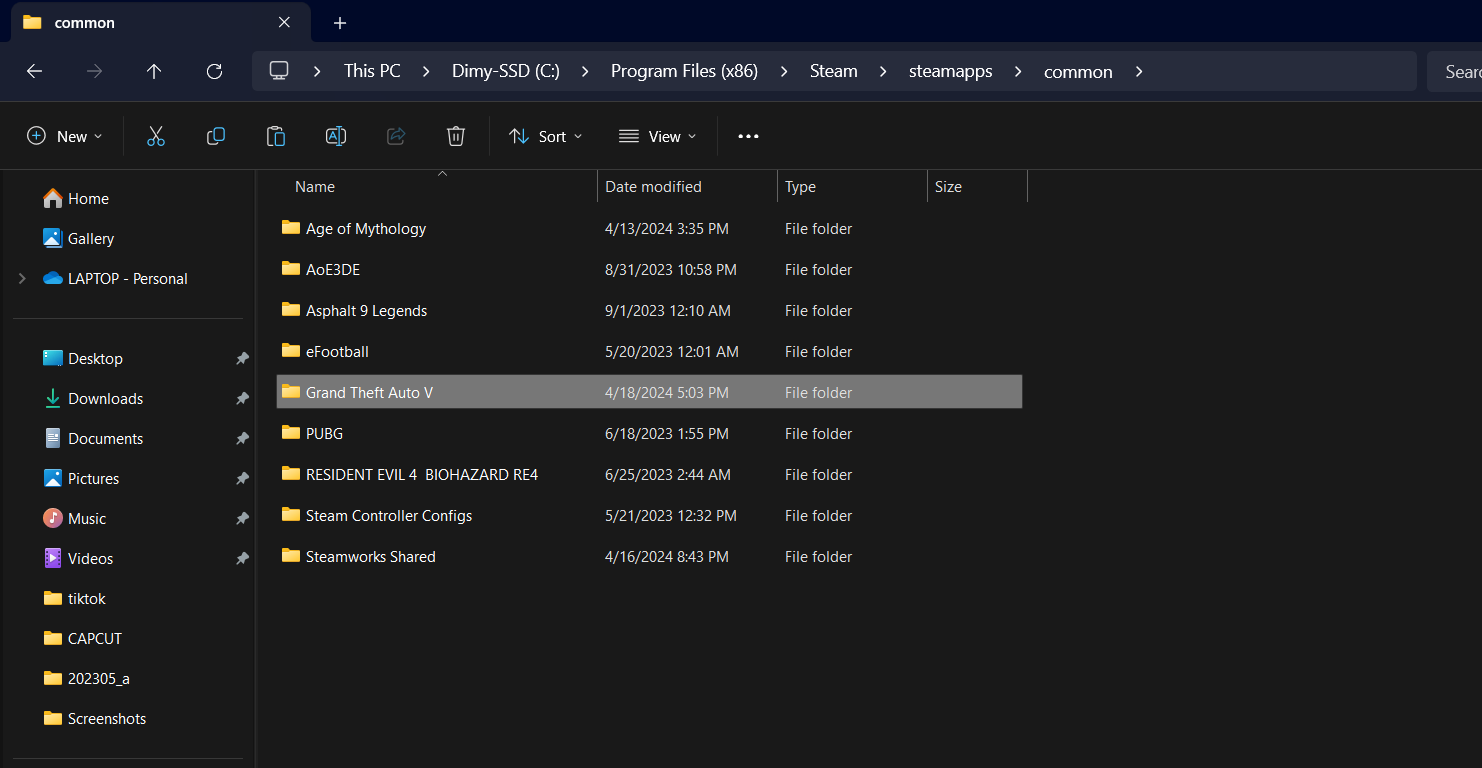The image size is (1482, 768).
Task: Click the Paste icon in the toolbar
Action: 275,135
